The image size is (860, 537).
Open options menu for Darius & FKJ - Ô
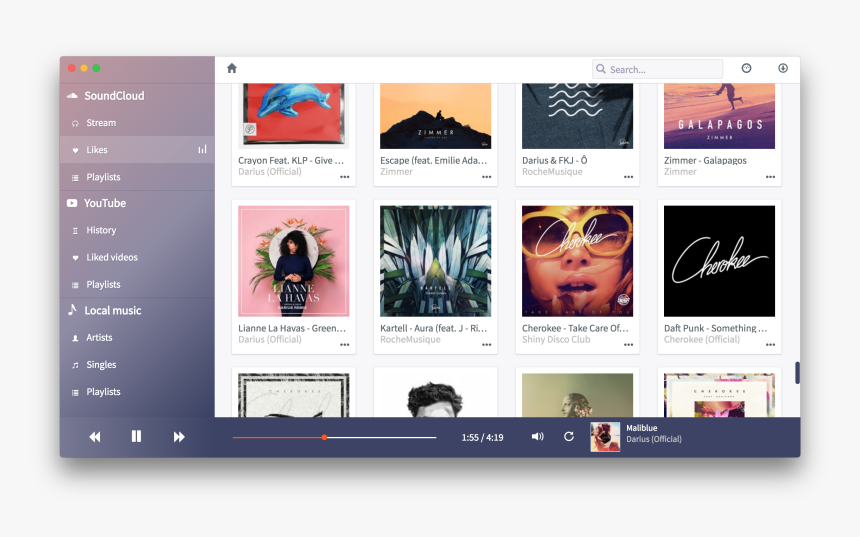point(629,177)
